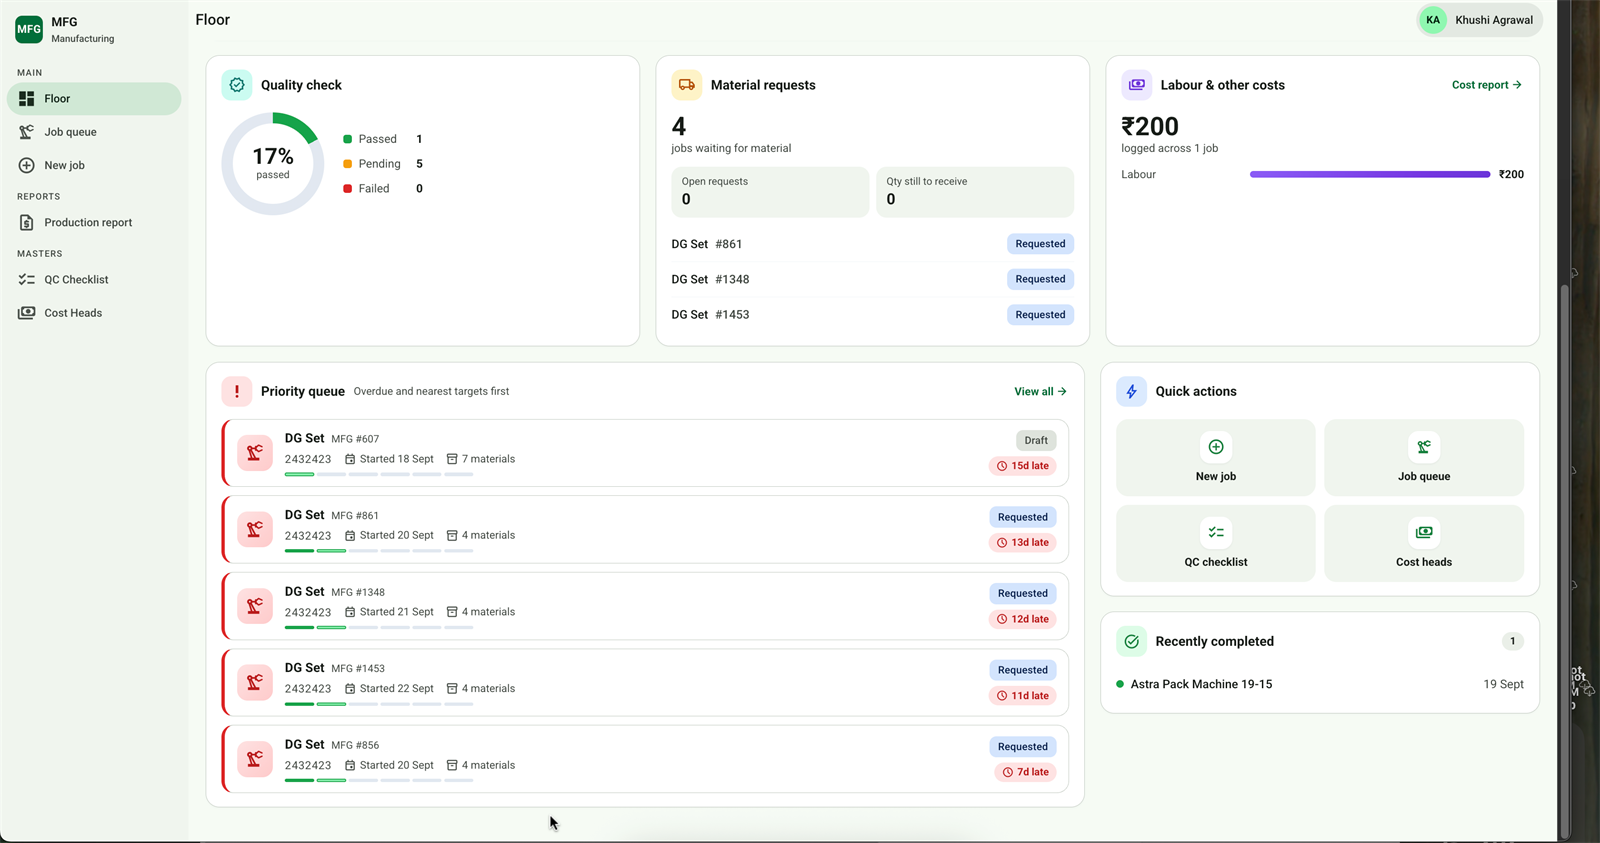Open the Floor menu item
1600x843 pixels.
[94, 99]
